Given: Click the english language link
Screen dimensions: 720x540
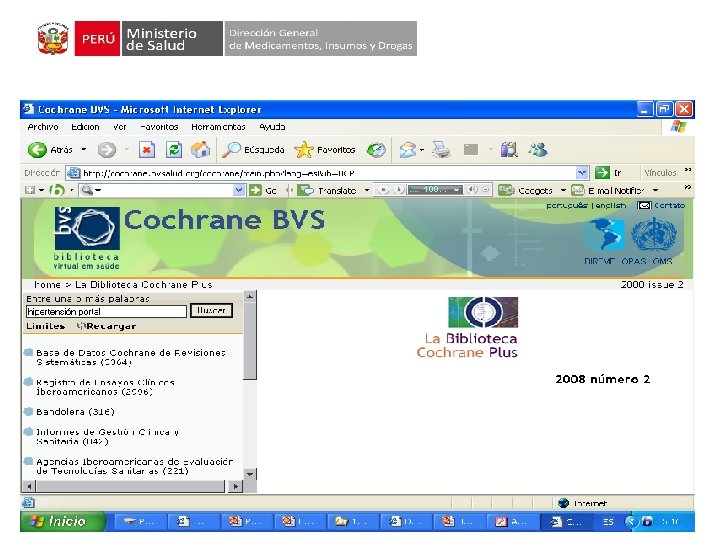Looking at the screenshot, I should (x=610, y=205).
